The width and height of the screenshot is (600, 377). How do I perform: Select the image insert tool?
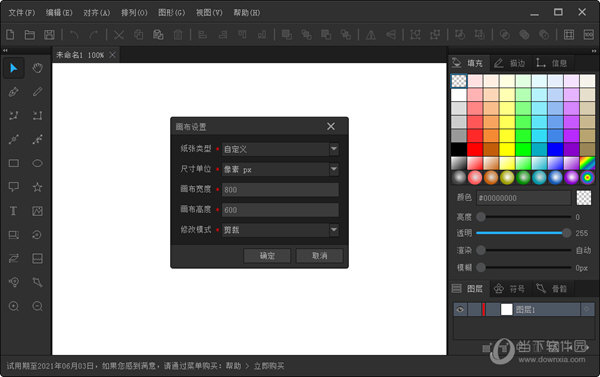pyautogui.click(x=37, y=211)
